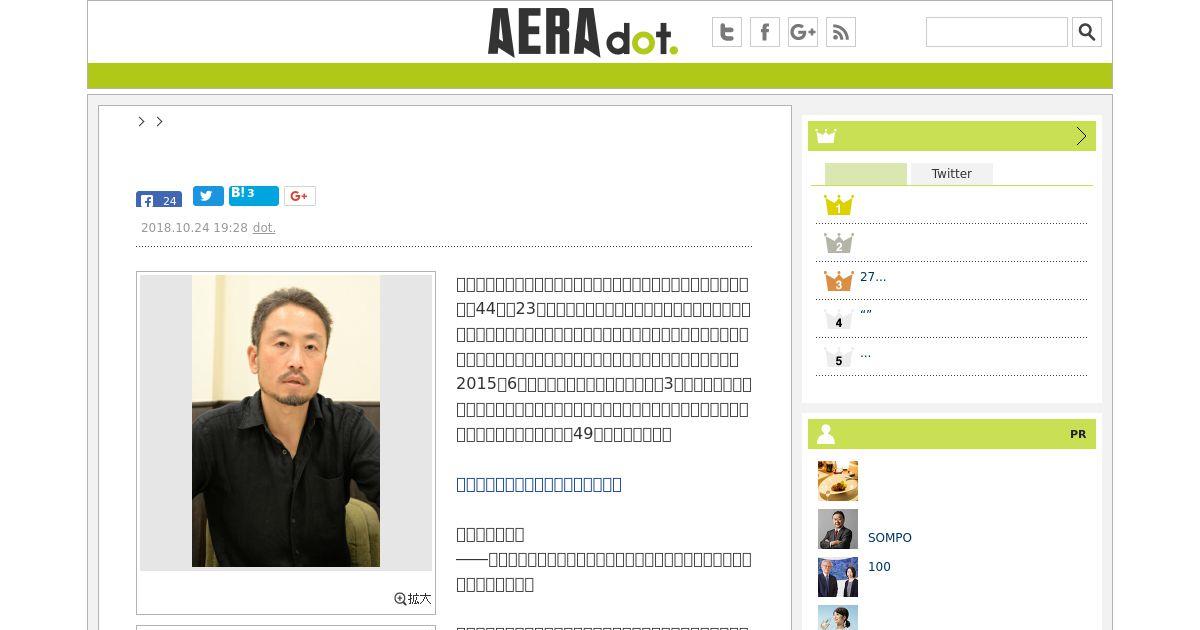The height and width of the screenshot is (630, 1200).
Task: Share article with the blue Twitter button
Action: pyautogui.click(x=208, y=196)
